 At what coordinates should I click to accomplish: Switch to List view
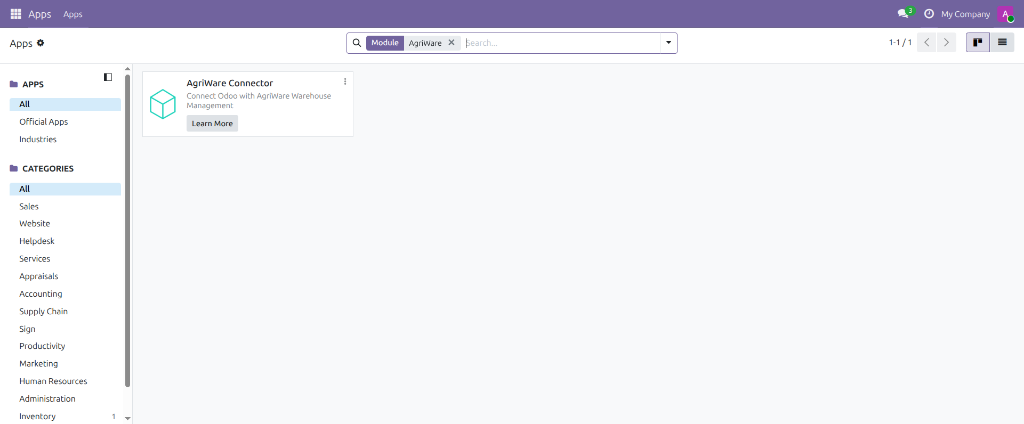(1002, 42)
